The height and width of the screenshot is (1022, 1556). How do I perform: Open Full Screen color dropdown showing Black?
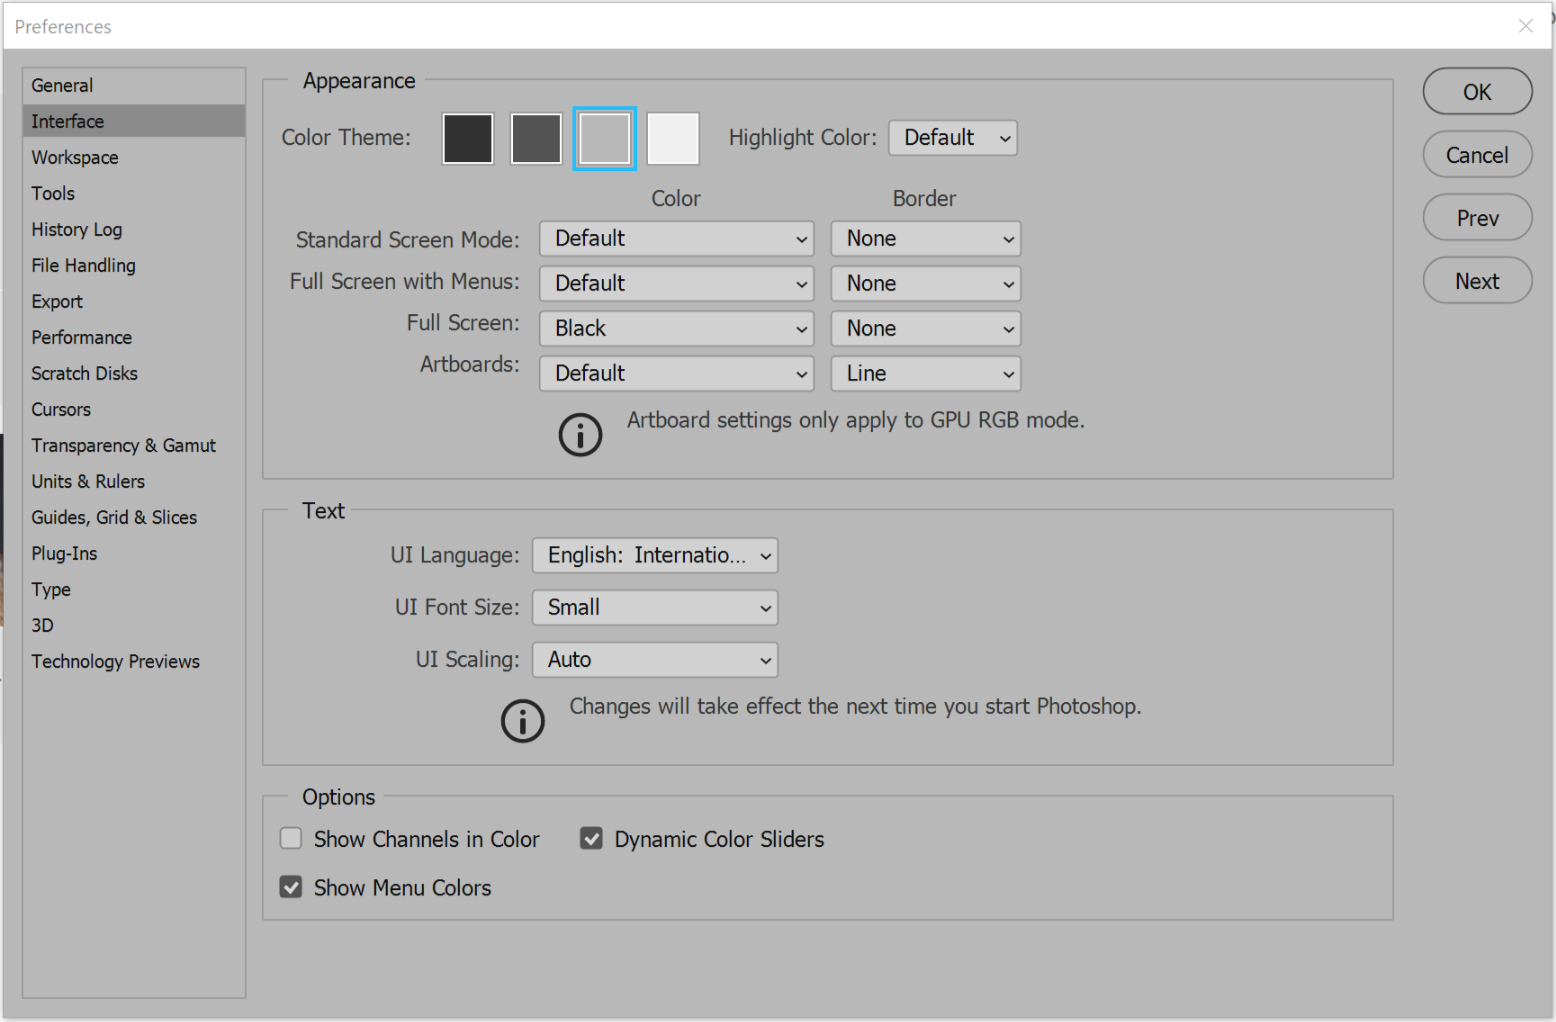click(x=677, y=329)
